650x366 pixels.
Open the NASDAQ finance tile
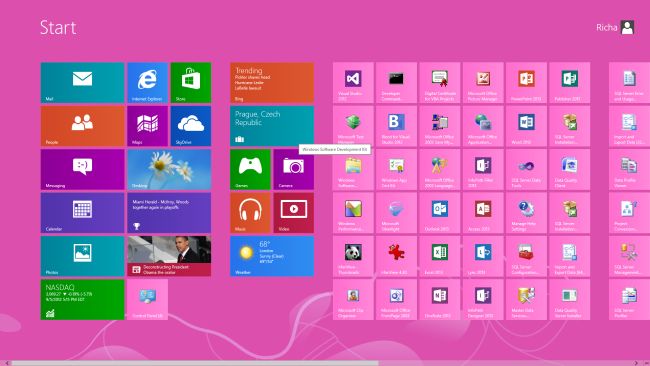click(82, 300)
